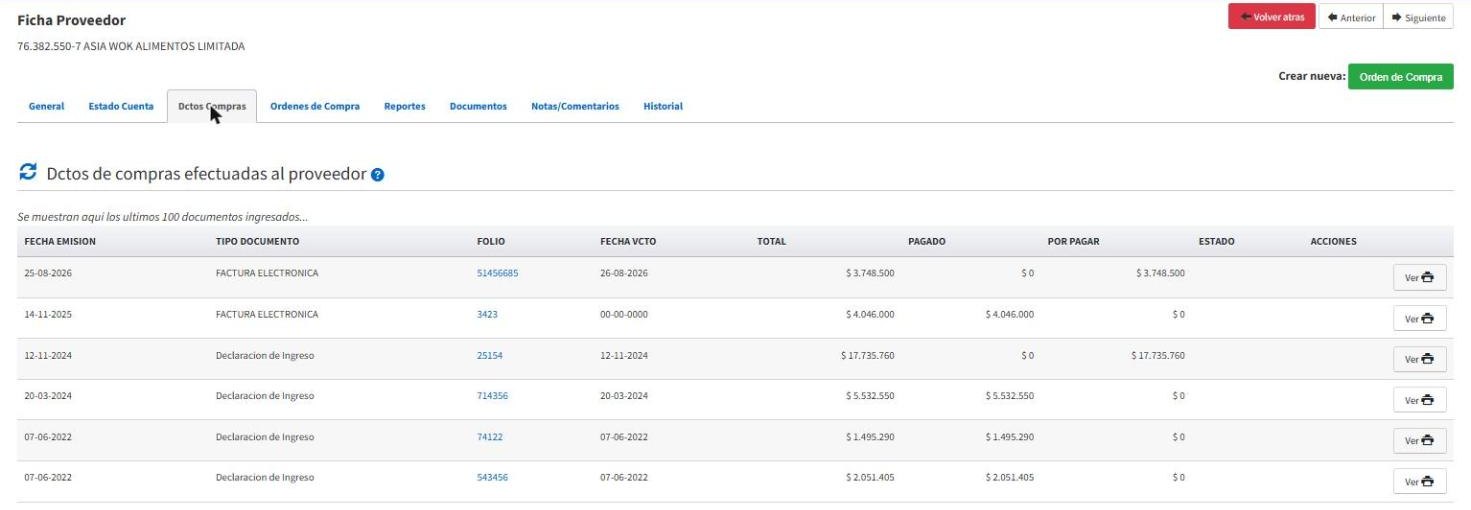Viewport: 1471px width, 510px height.
Task: Open the Notas/Comentarios tab
Action: (575, 106)
